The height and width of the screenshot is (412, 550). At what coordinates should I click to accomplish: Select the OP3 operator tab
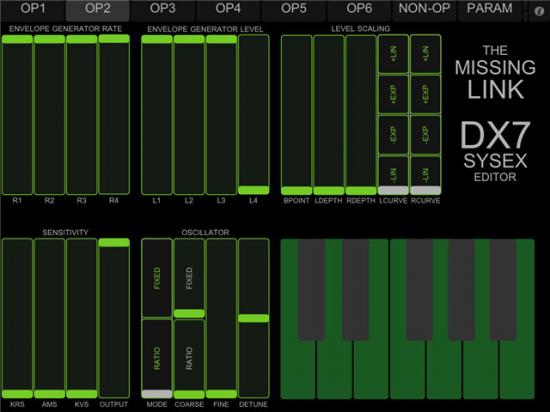click(x=162, y=9)
